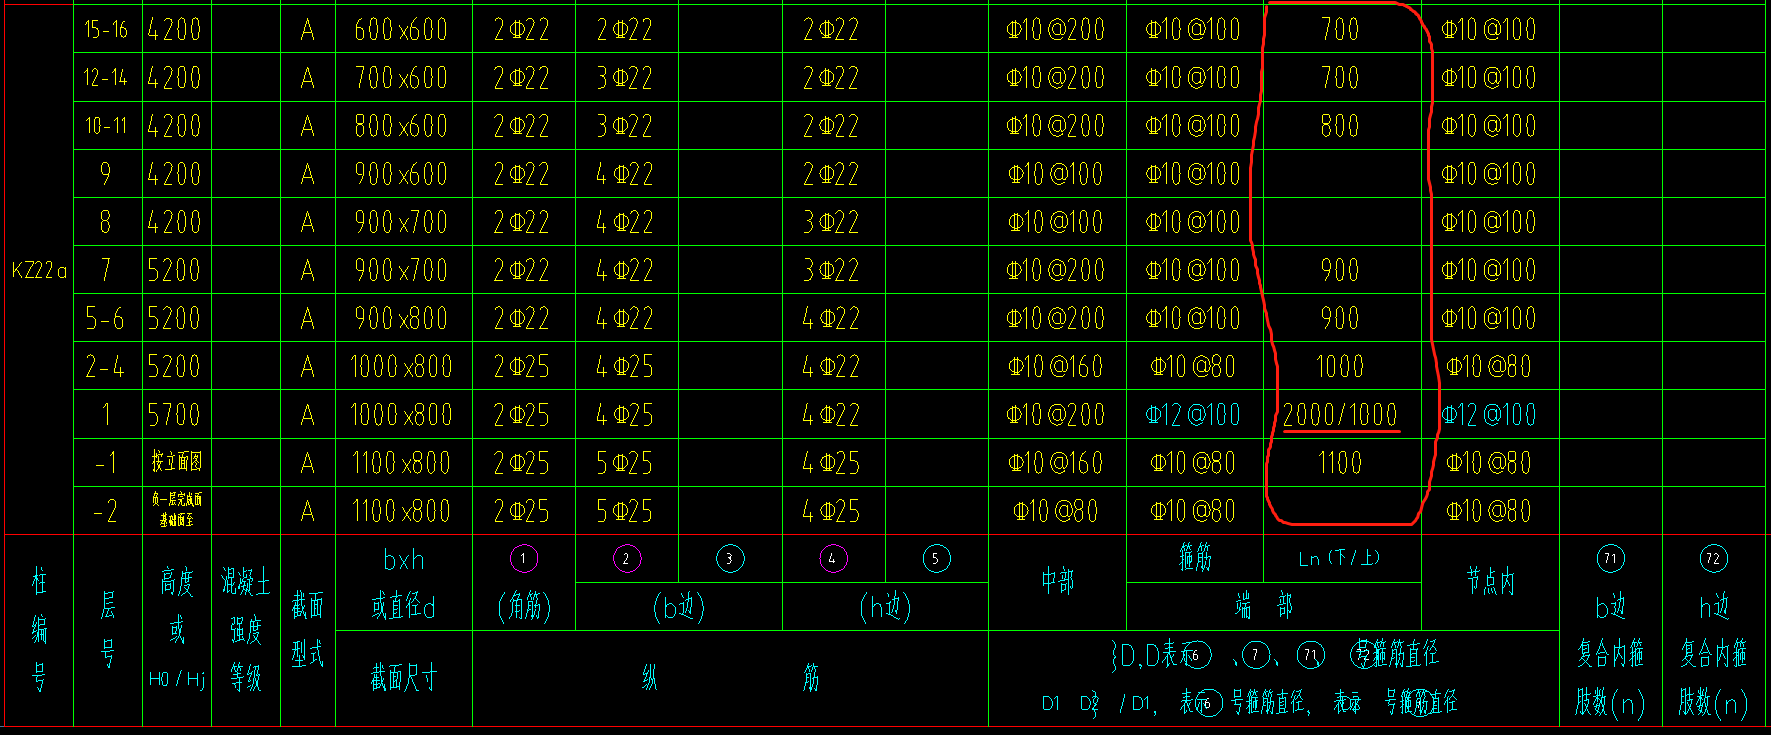Select middle stirrup Φ10@80 in floor -2 row
The height and width of the screenshot is (735, 1771).
point(1056,511)
